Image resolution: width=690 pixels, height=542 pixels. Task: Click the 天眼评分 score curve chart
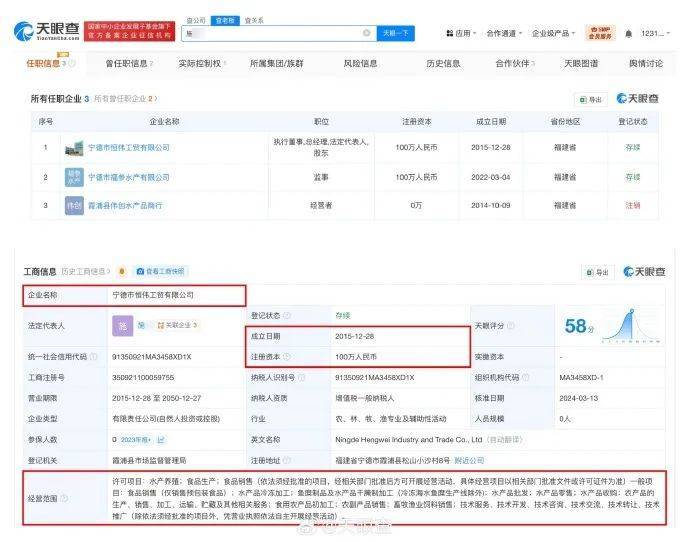631,326
